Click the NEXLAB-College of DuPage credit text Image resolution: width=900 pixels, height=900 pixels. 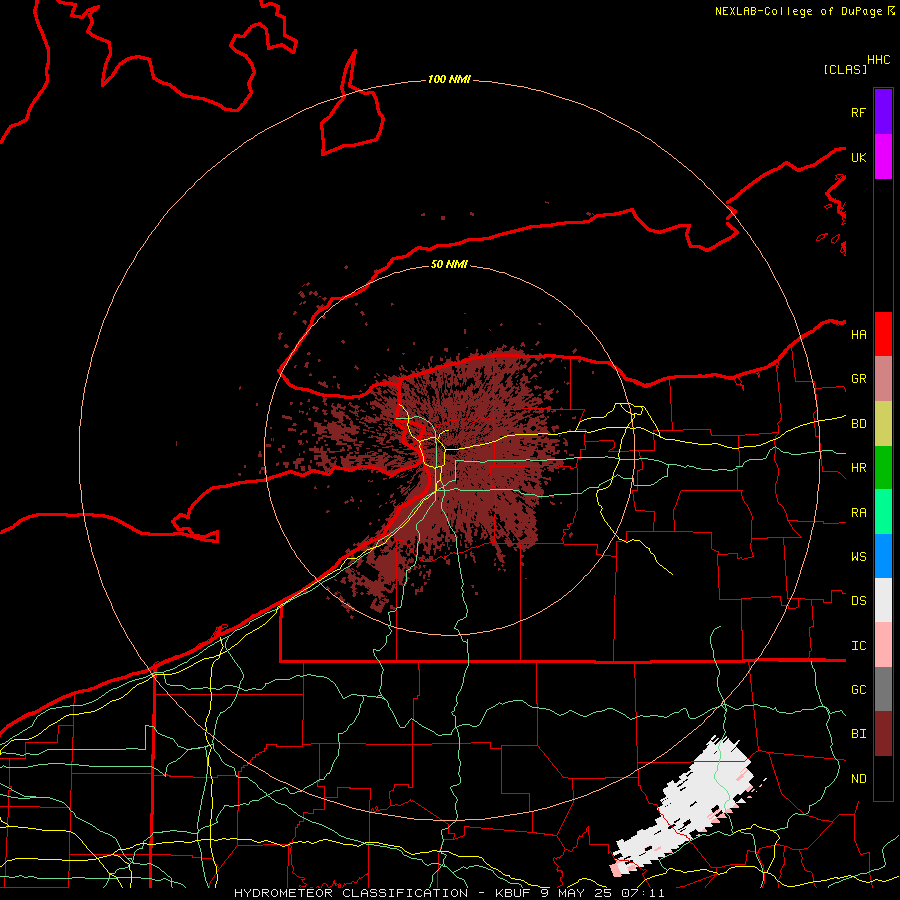pos(798,11)
